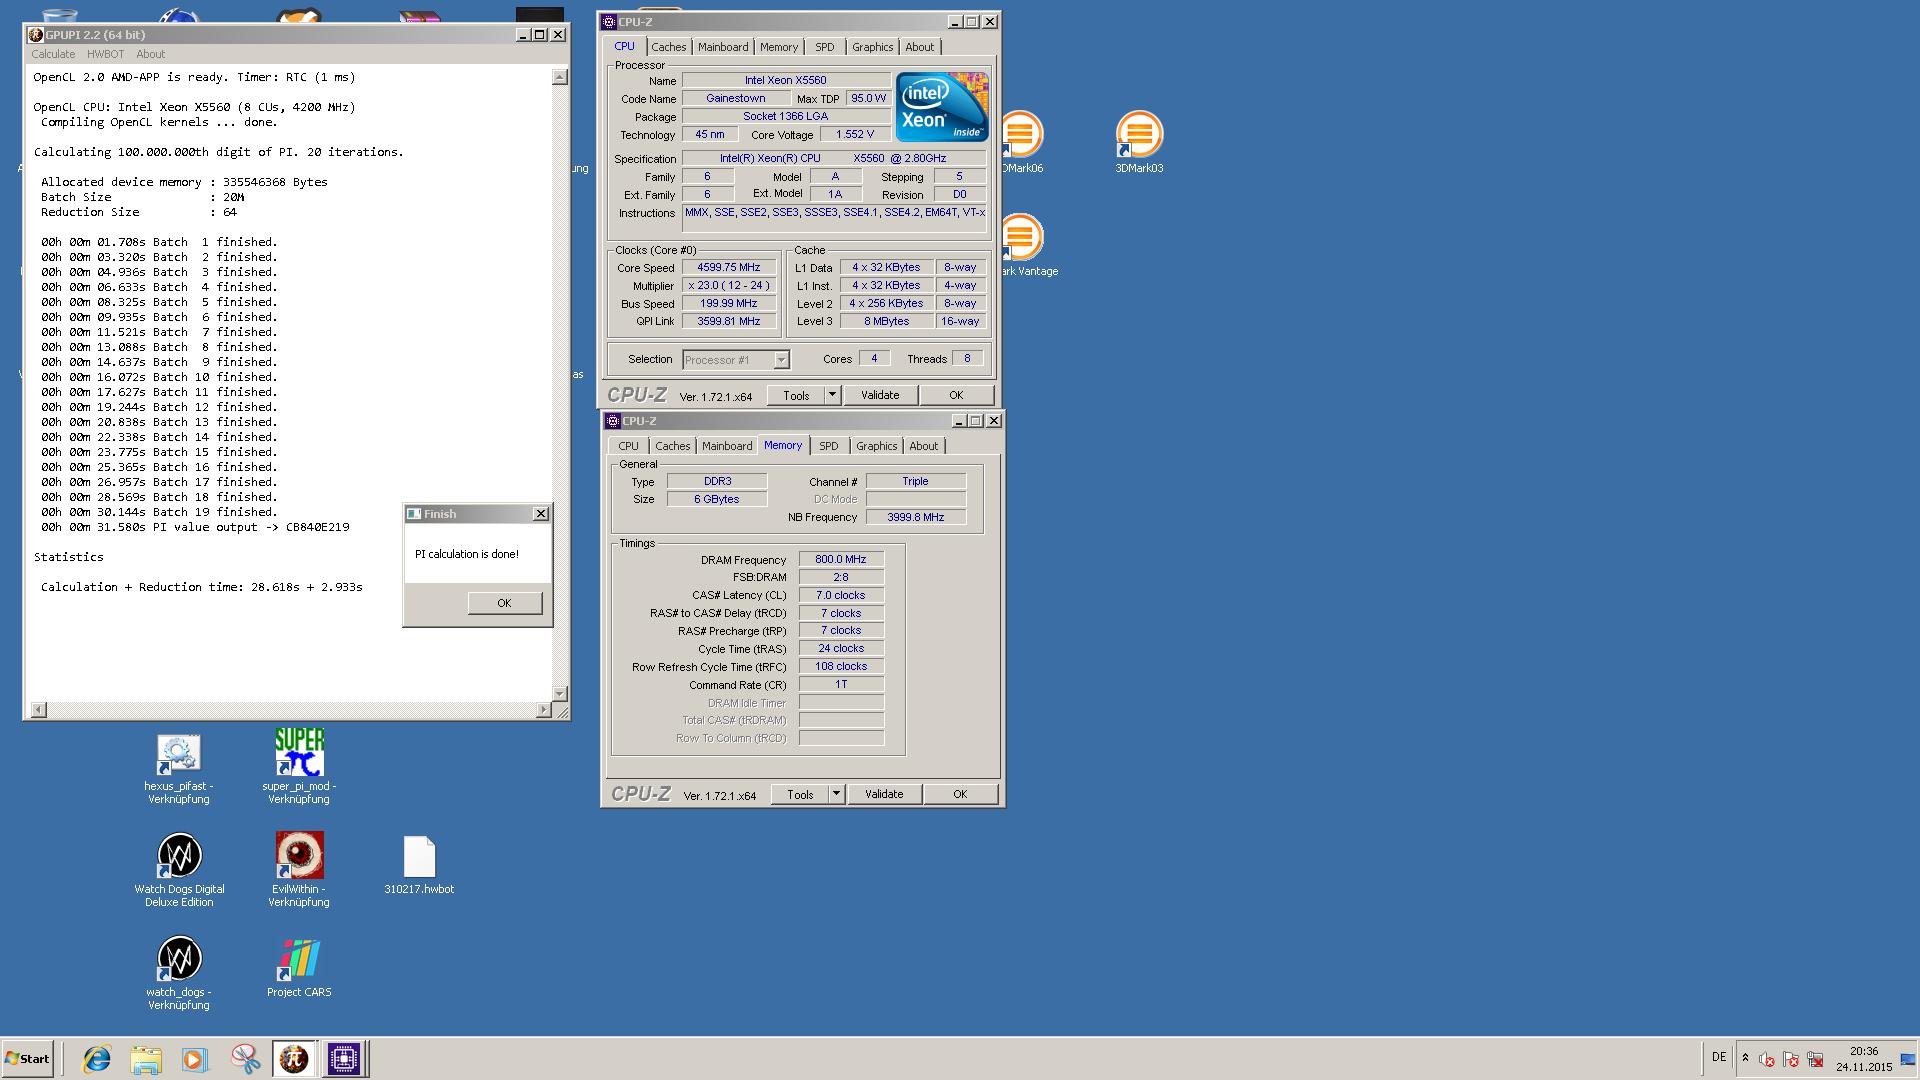Open the About menu in GPUPI
The height and width of the screenshot is (1080, 1920).
tap(150, 54)
